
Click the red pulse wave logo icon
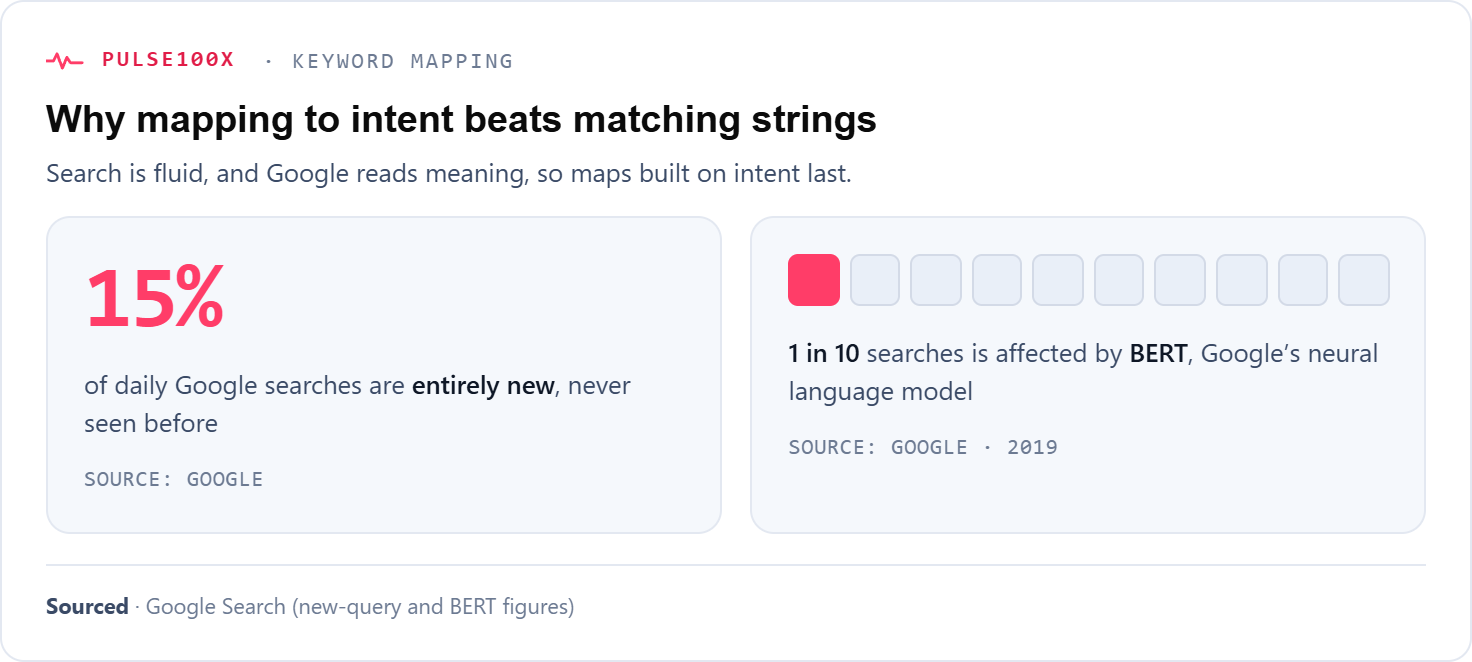coord(64,61)
